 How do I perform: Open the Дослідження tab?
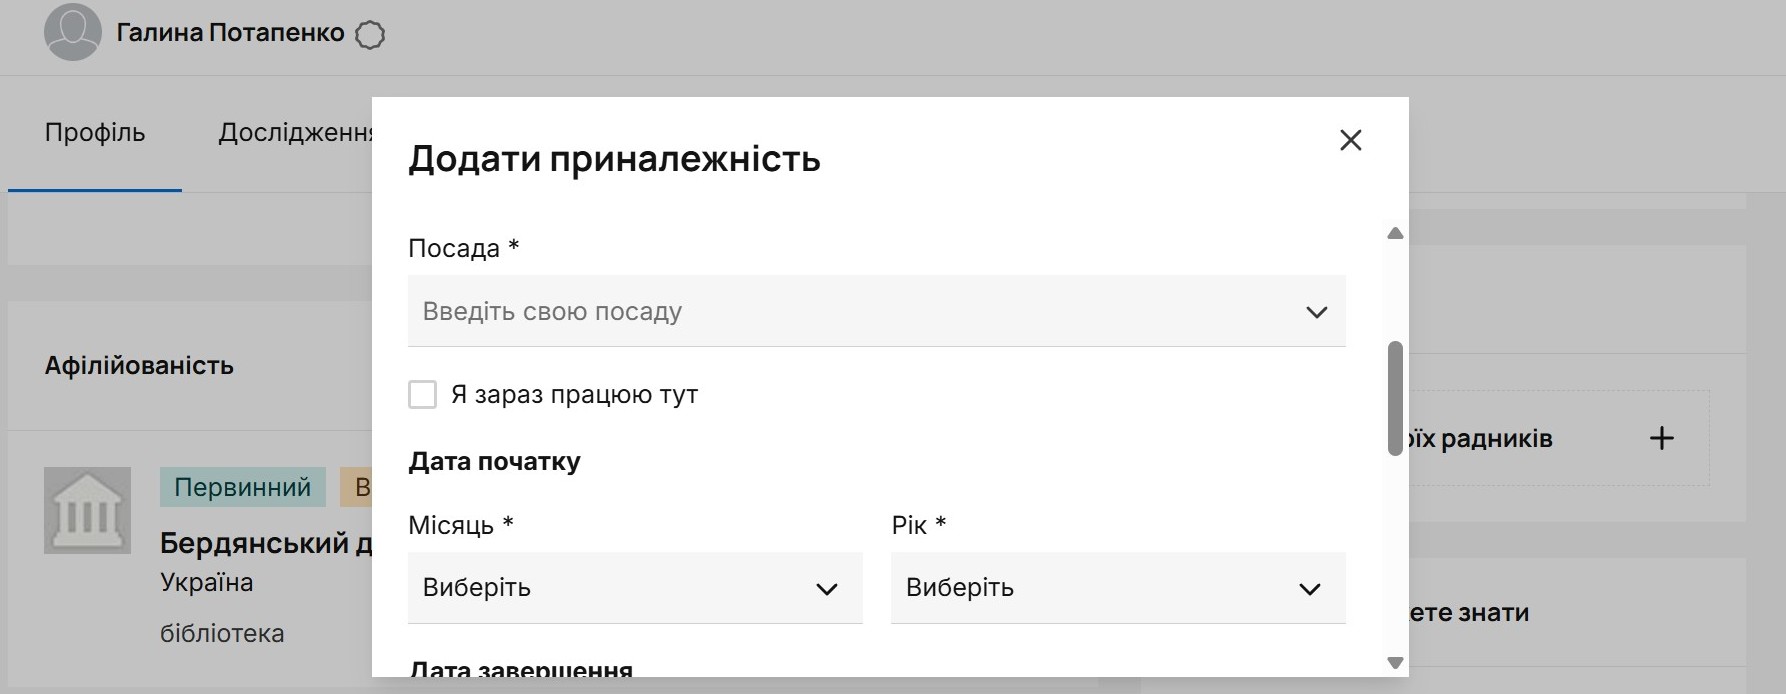295,133
